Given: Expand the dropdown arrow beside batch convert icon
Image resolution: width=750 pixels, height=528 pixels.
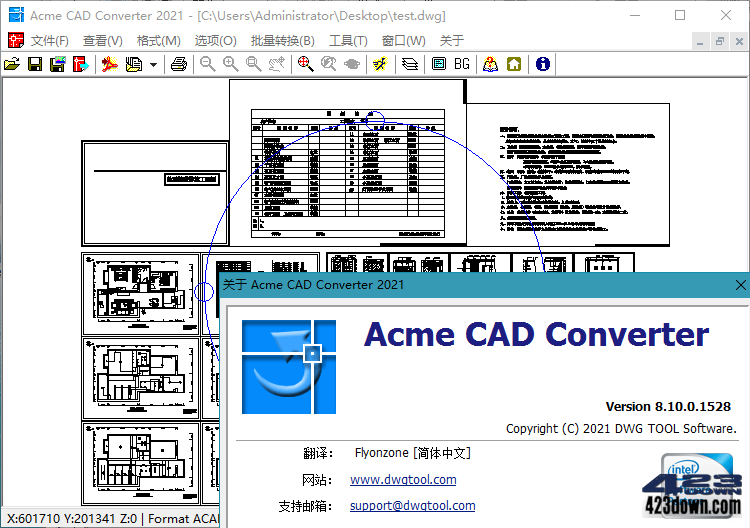Looking at the screenshot, I should (153, 64).
